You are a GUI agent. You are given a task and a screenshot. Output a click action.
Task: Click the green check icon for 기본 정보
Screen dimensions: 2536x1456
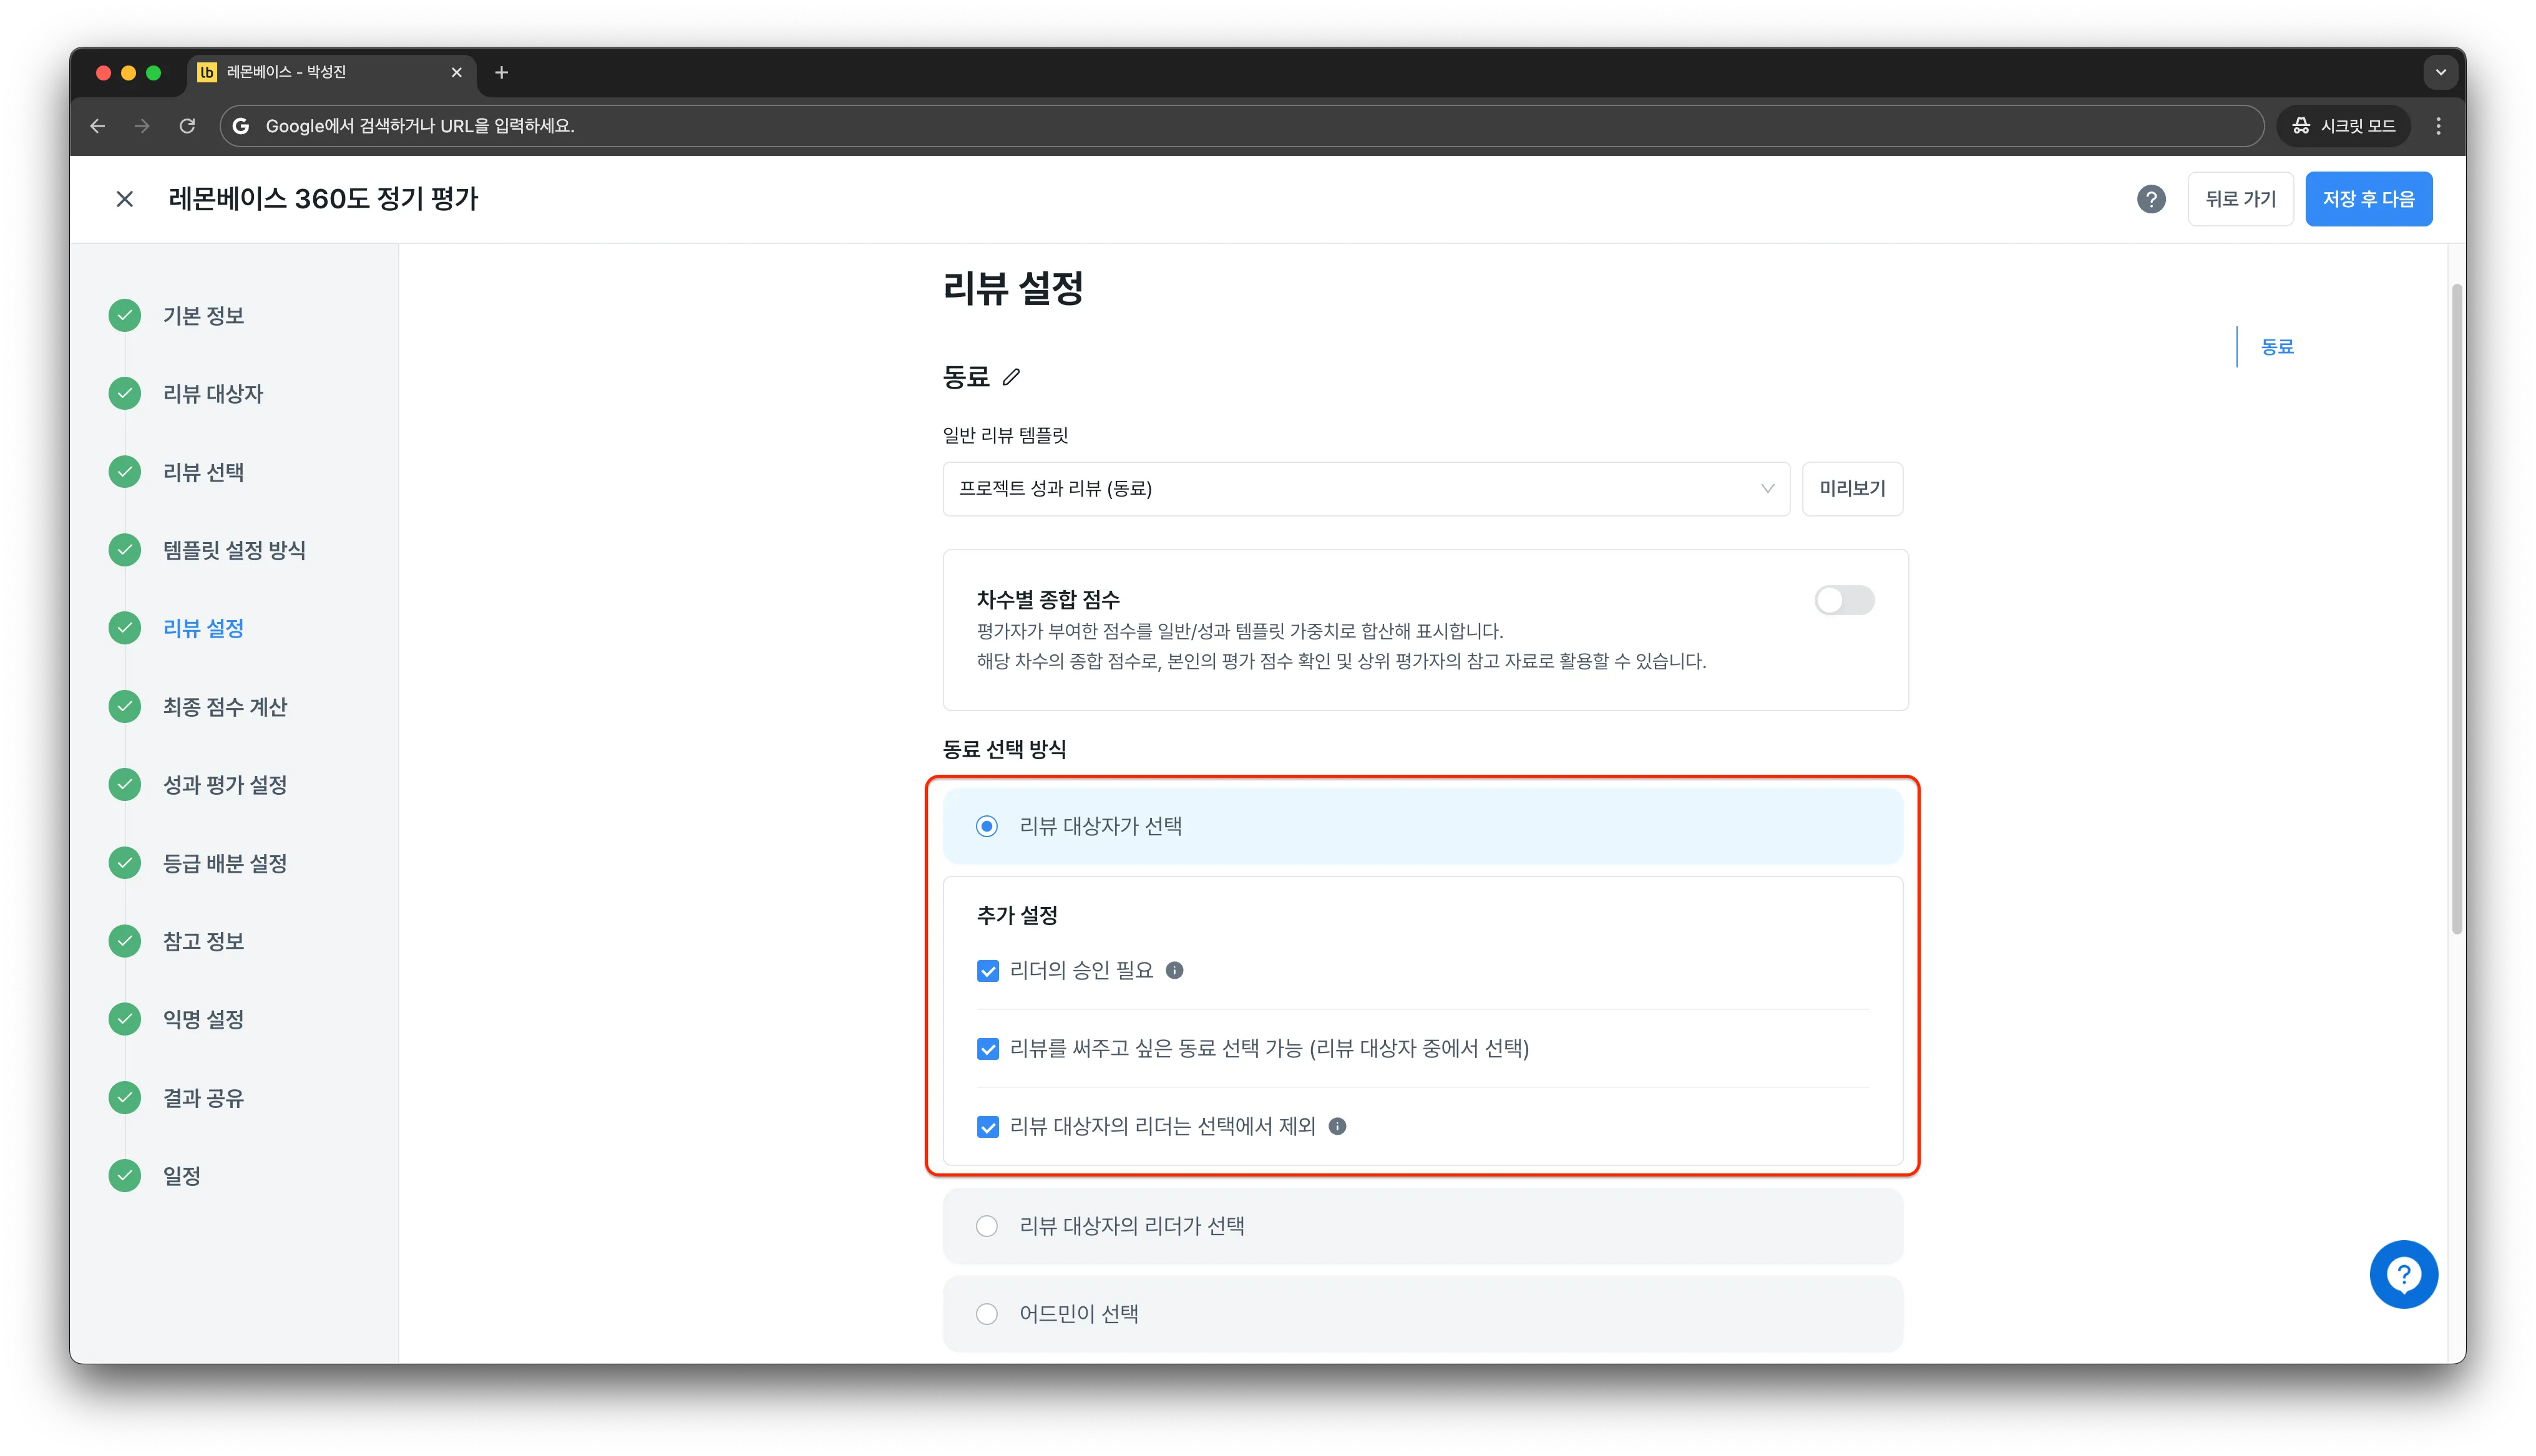[x=124, y=315]
